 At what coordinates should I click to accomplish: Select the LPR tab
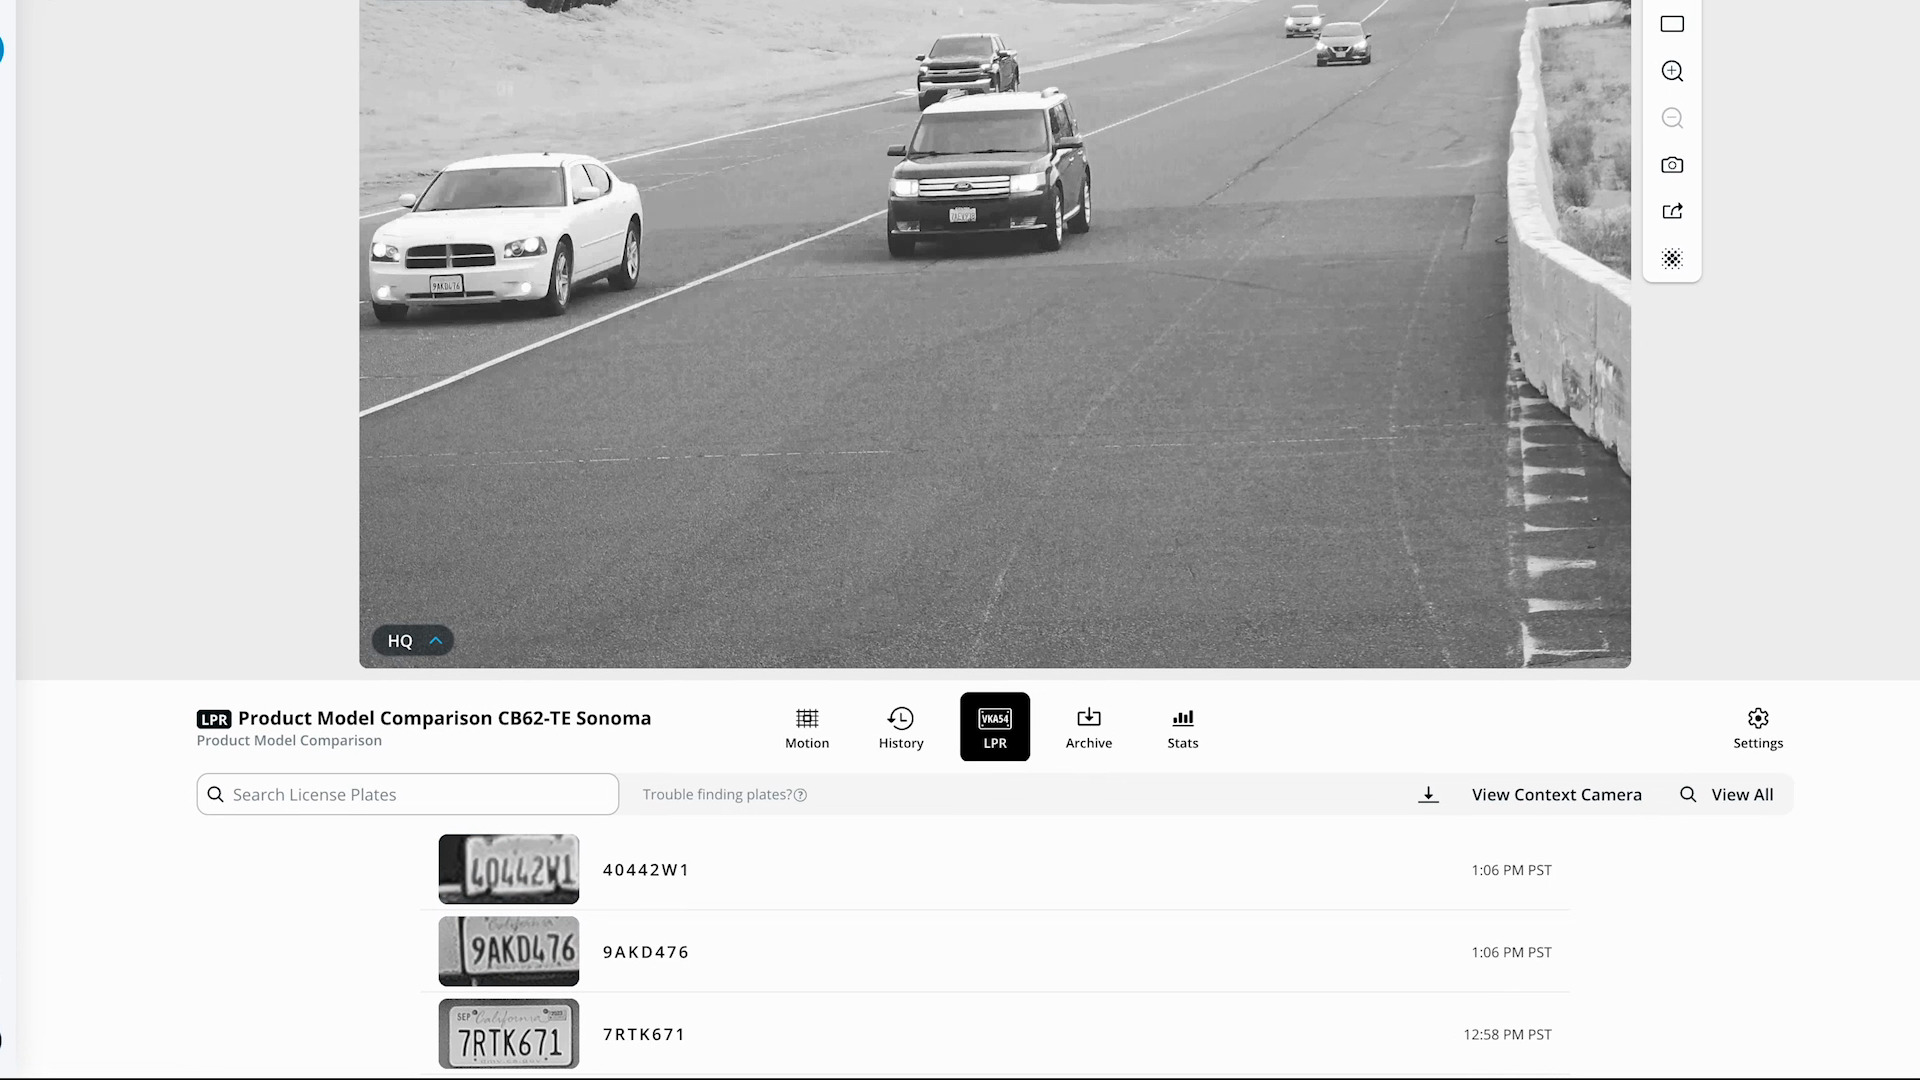coord(994,727)
